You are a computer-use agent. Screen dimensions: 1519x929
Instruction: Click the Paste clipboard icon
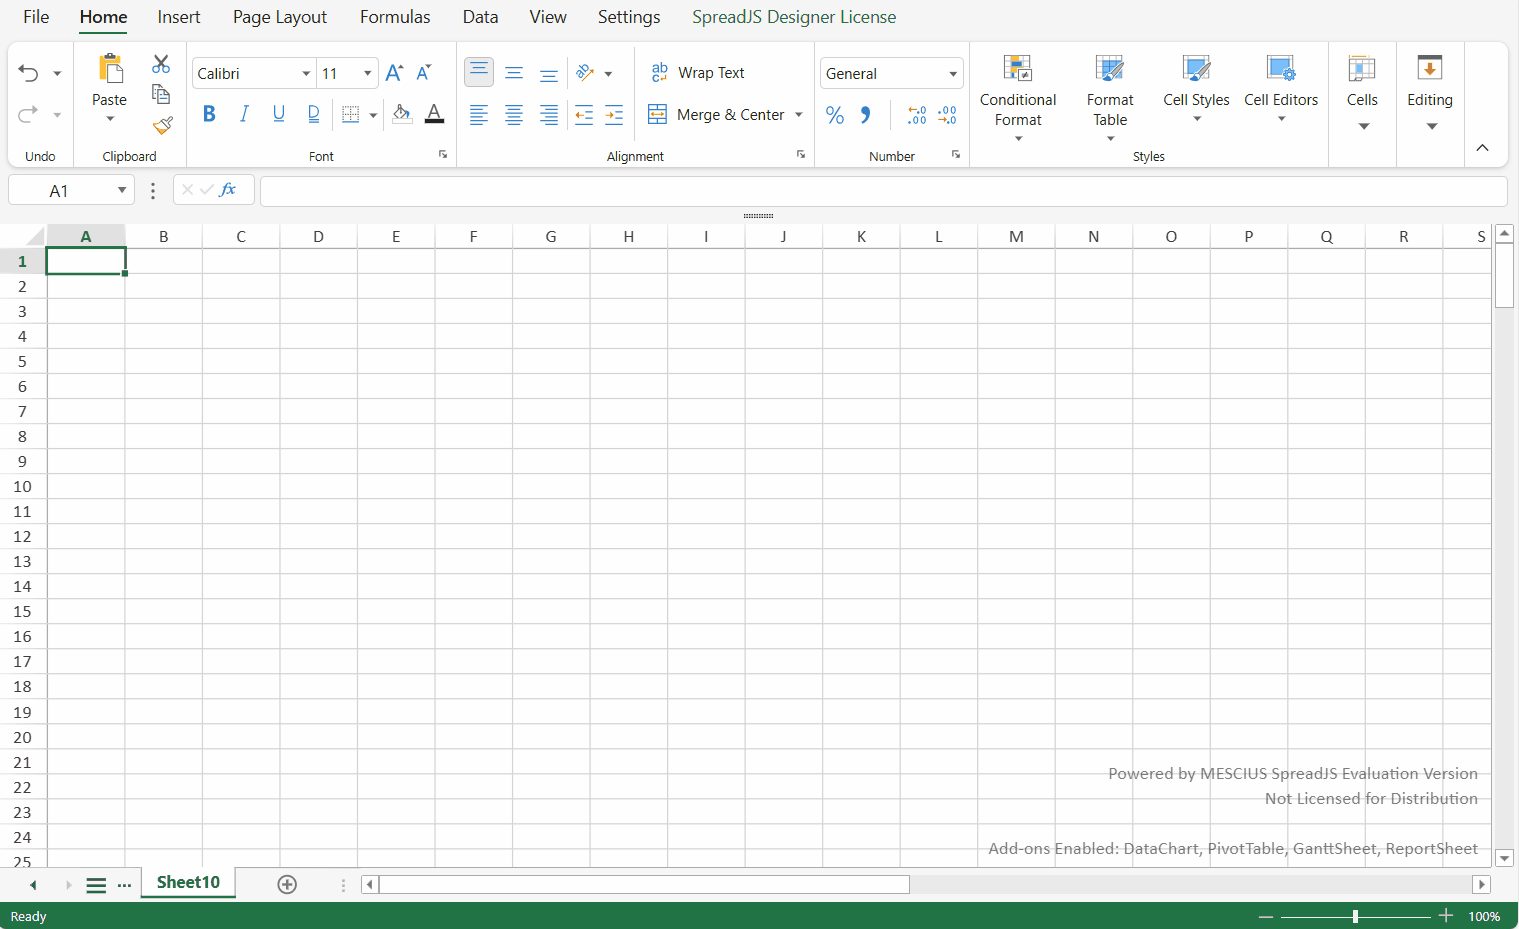click(110, 68)
